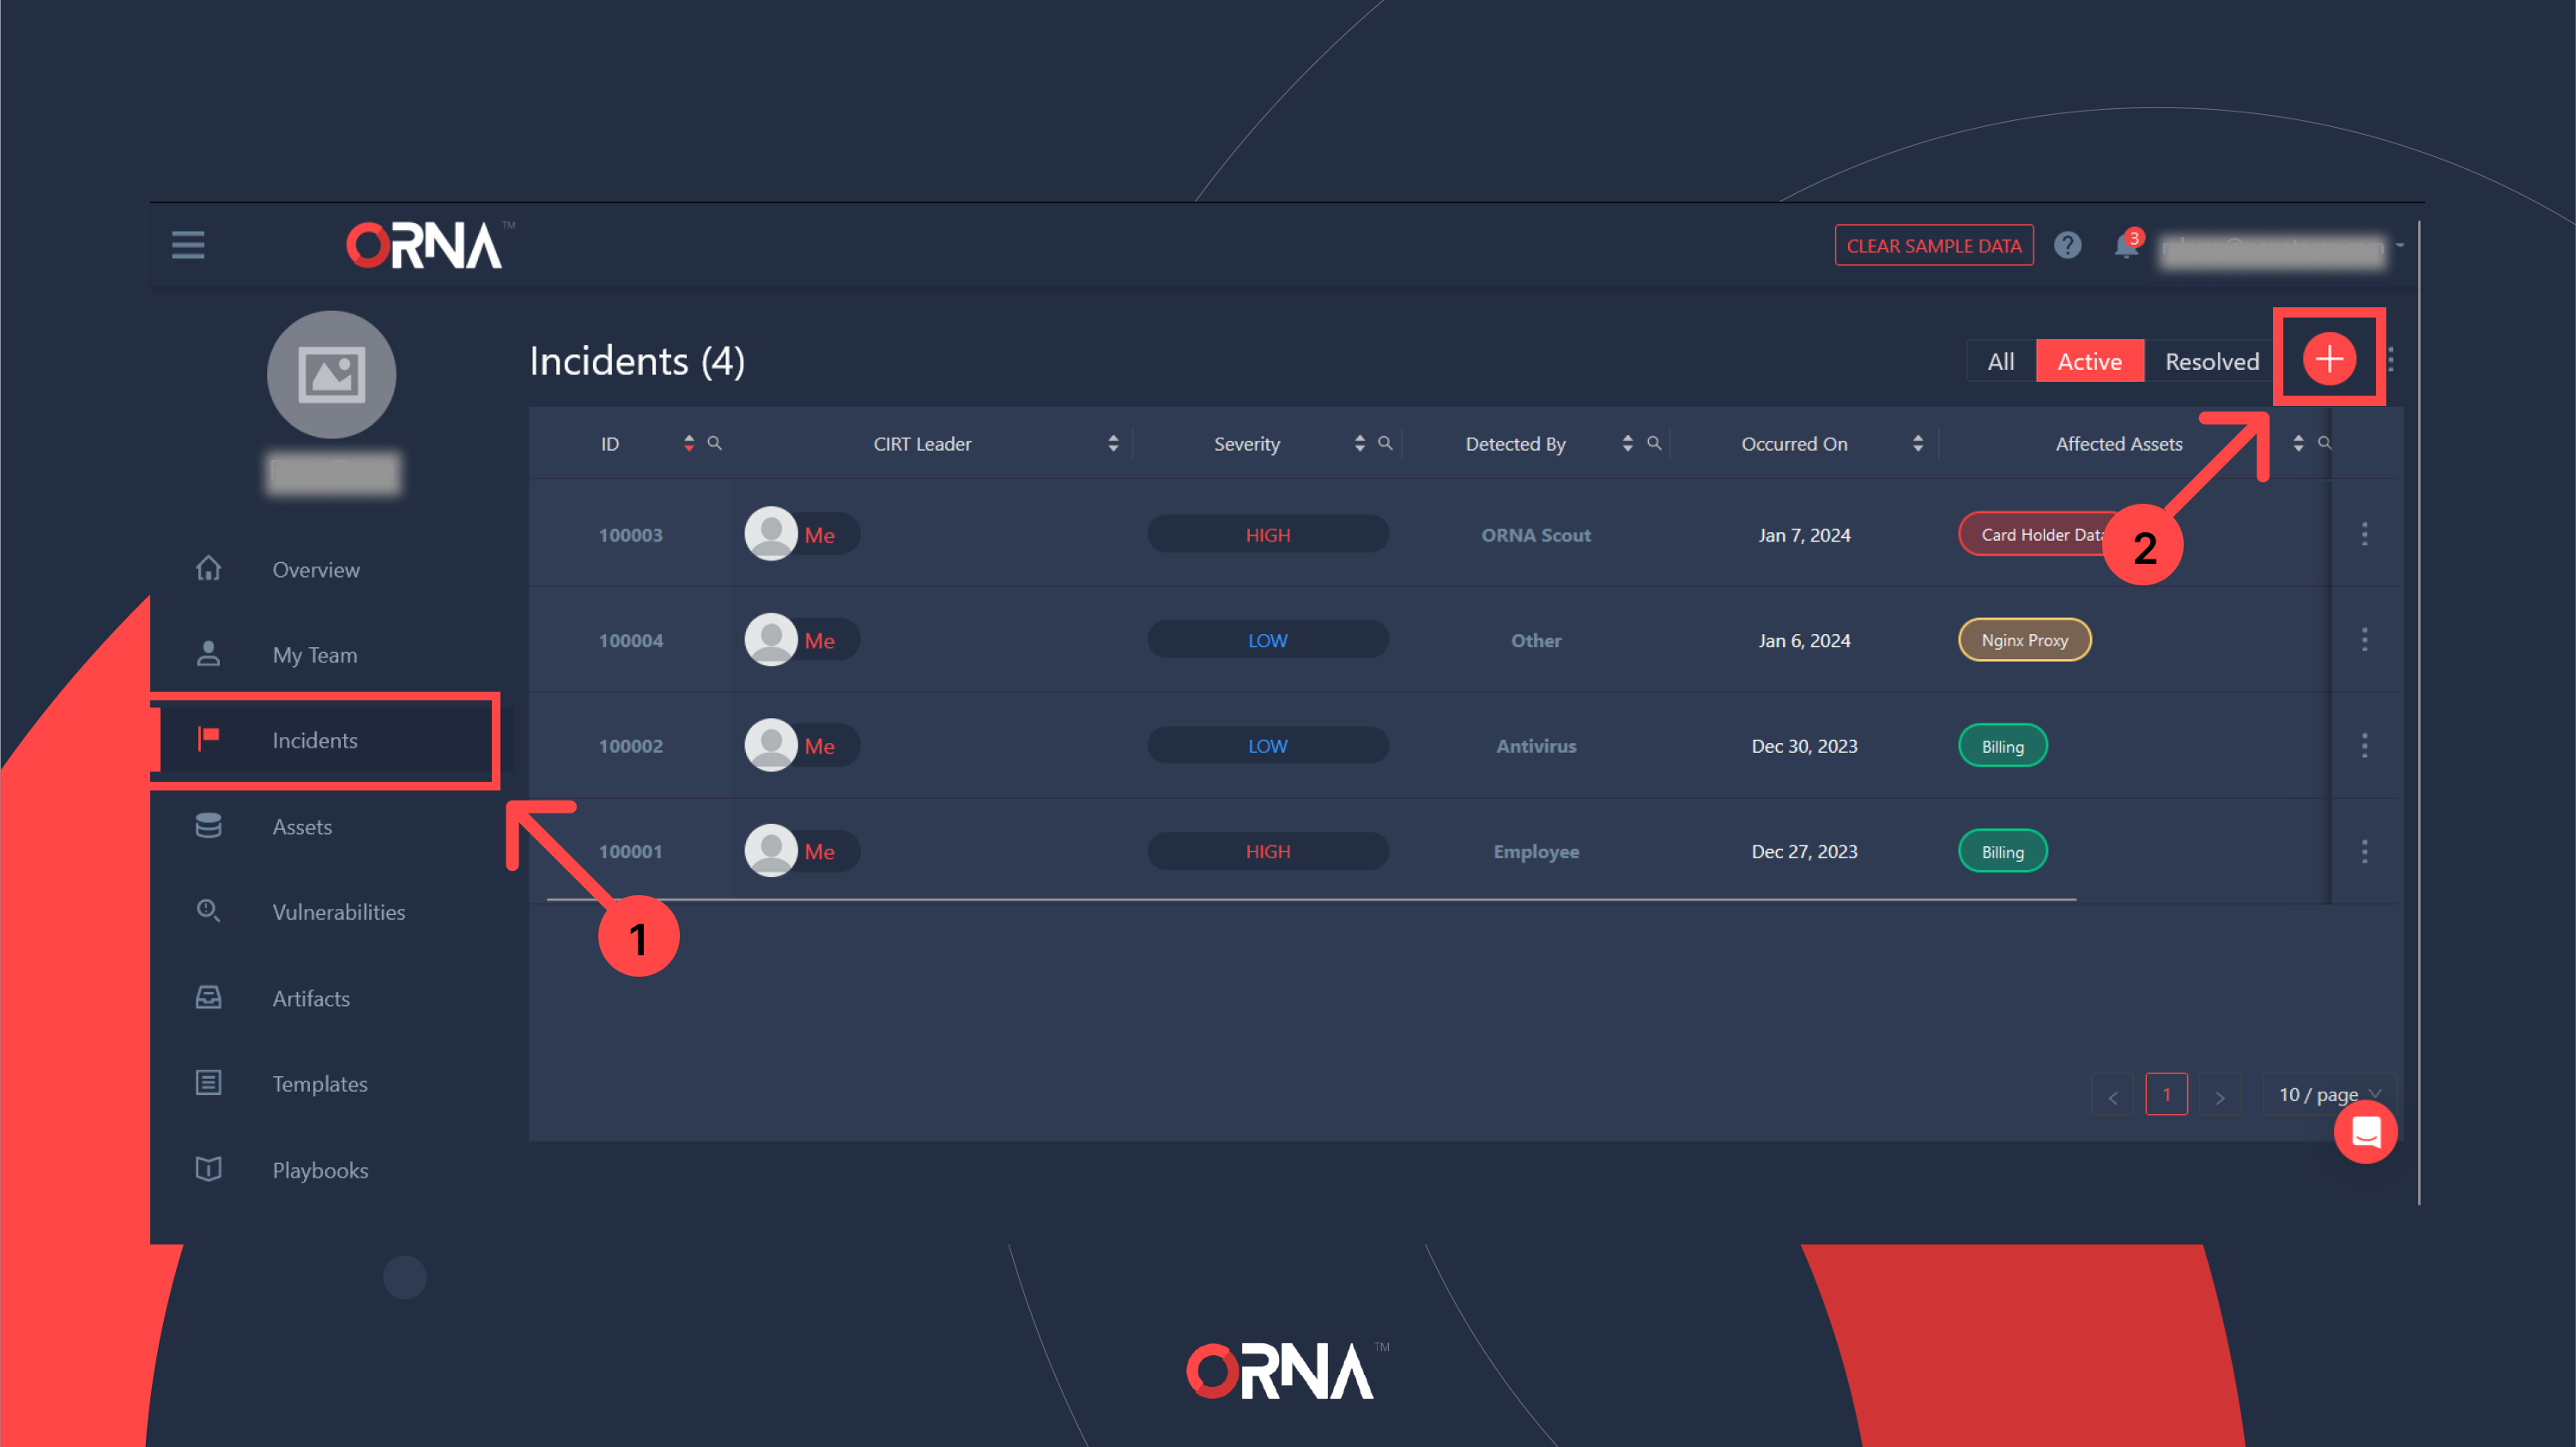Toggle to Active incidents view
The width and height of the screenshot is (2576, 1447).
click(2091, 360)
